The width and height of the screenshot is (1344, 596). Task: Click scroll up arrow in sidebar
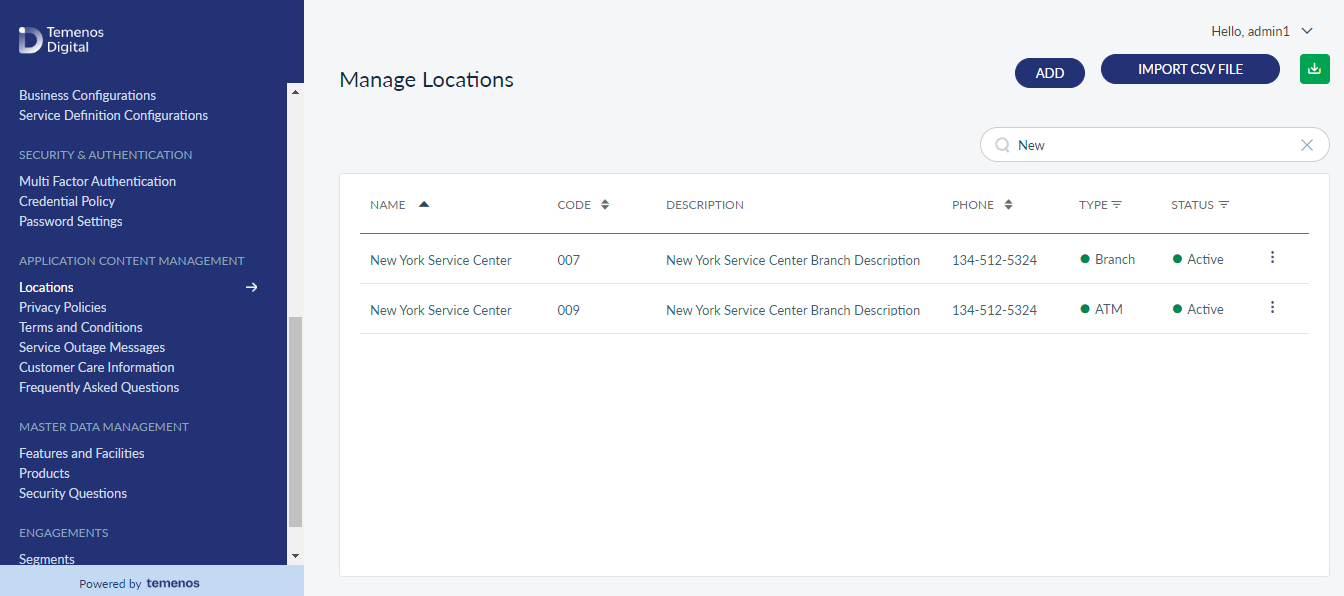coord(295,91)
